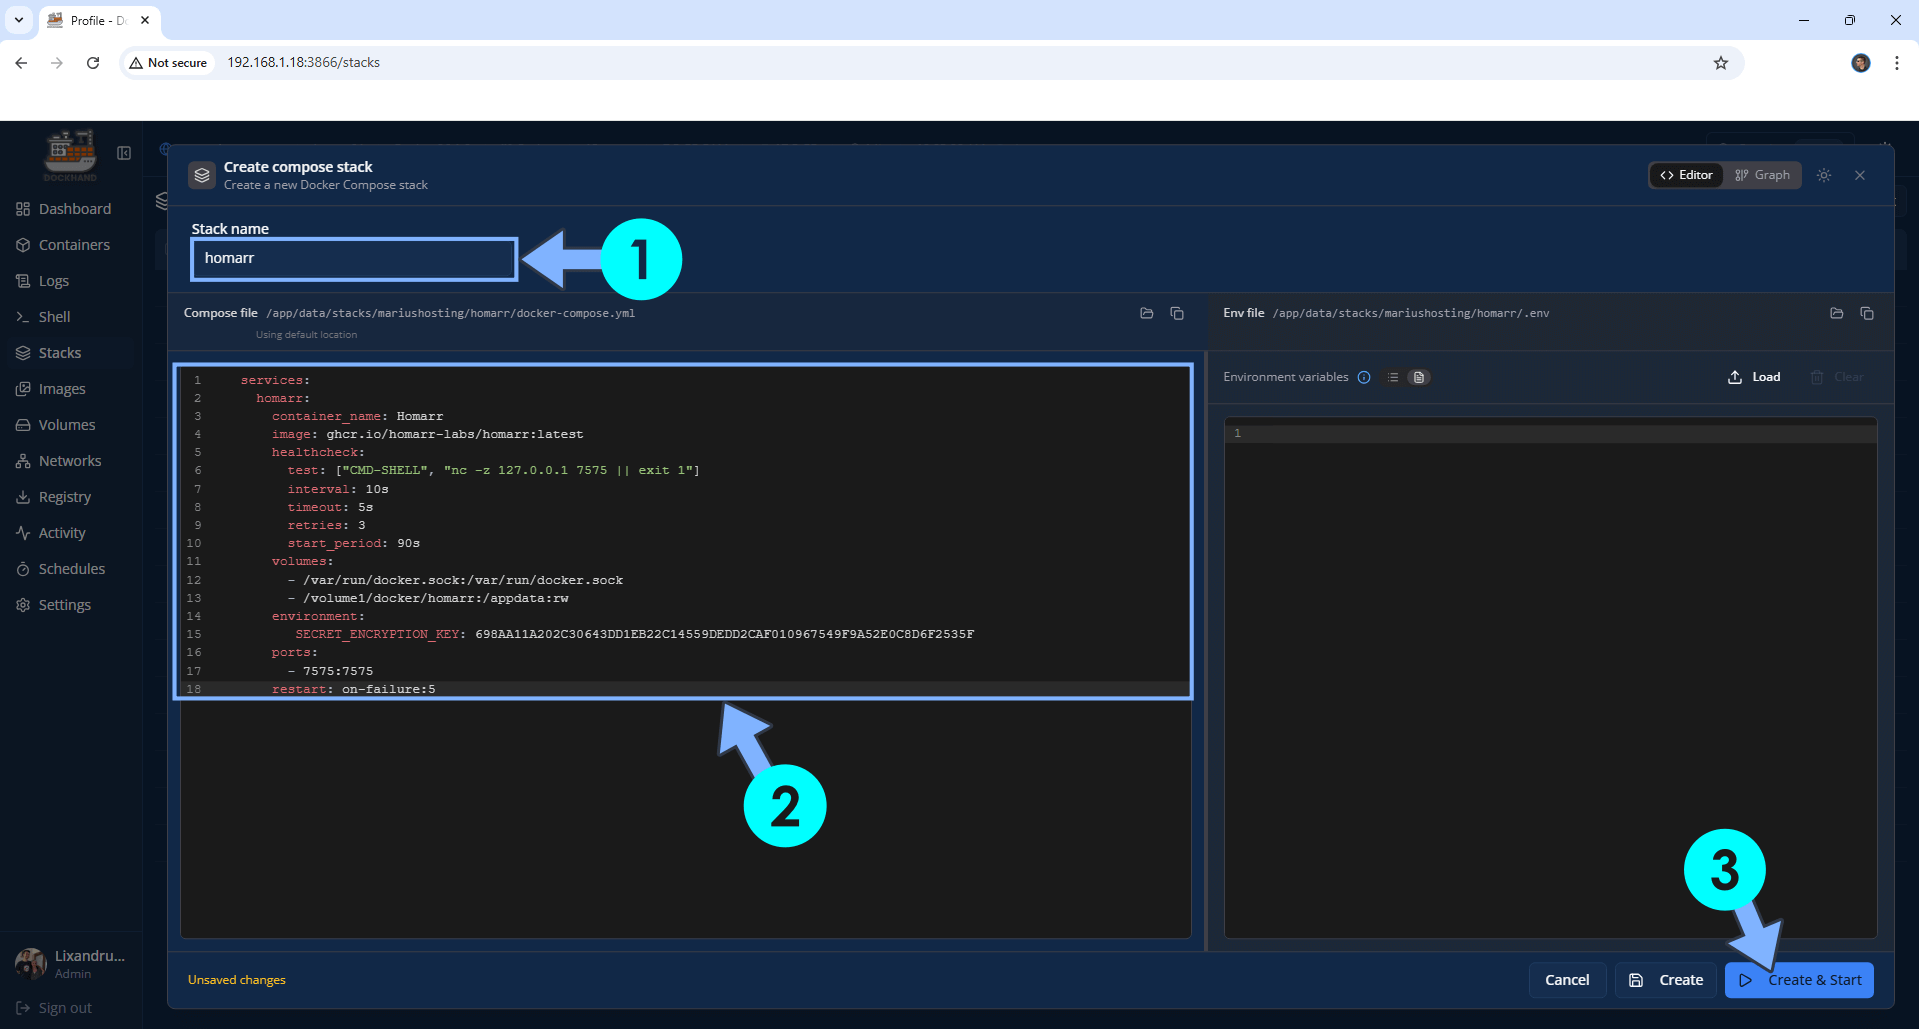The width and height of the screenshot is (1919, 1029).
Task: Click the Create button to save stack
Action: pyautogui.click(x=1666, y=980)
